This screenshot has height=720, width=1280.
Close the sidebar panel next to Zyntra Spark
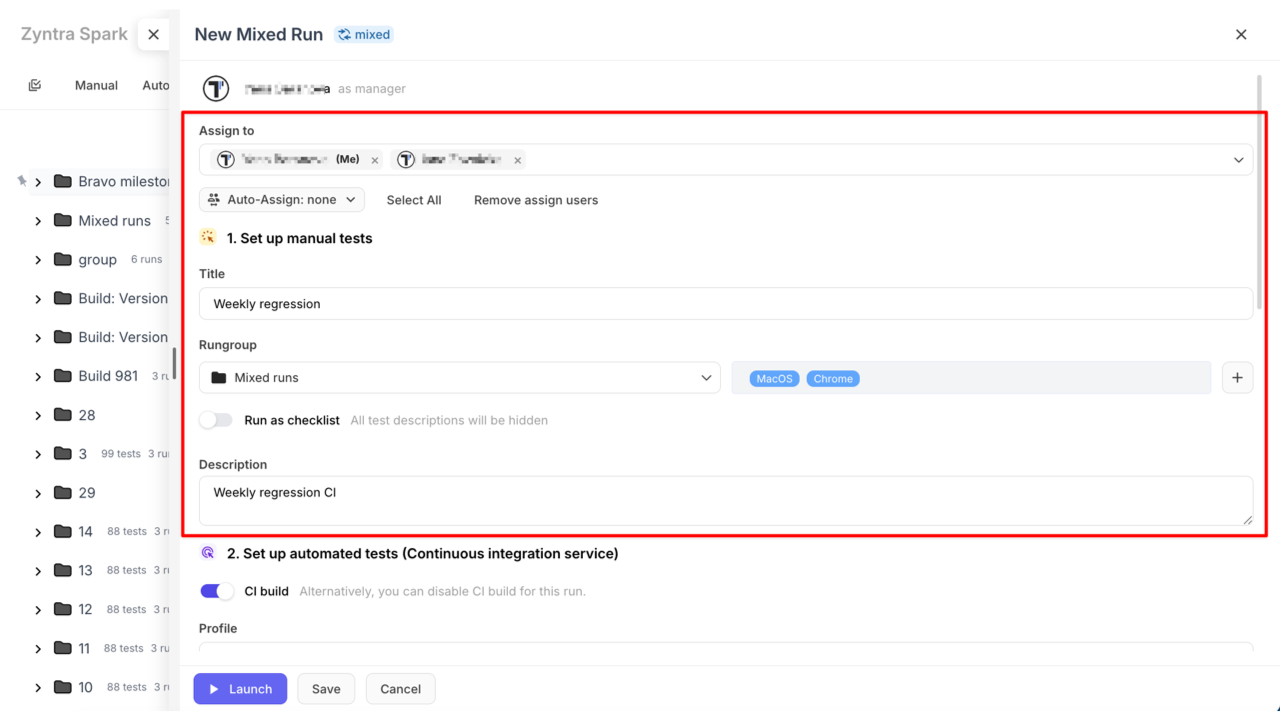point(153,34)
